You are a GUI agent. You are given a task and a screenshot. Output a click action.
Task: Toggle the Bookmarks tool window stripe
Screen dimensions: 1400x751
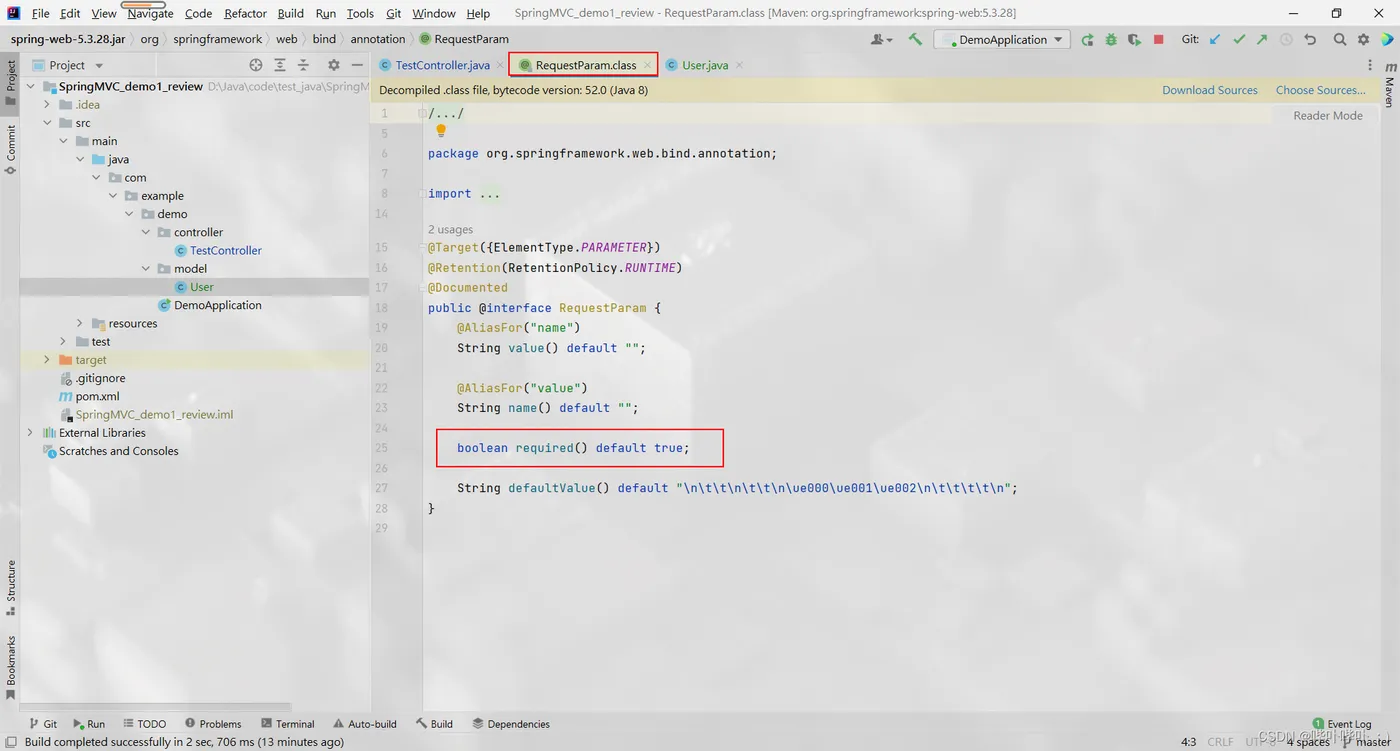coord(11,667)
